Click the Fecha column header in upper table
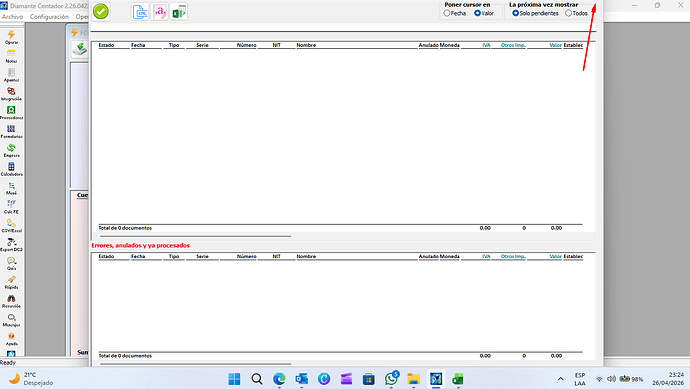The height and width of the screenshot is (389, 690). tap(138, 45)
